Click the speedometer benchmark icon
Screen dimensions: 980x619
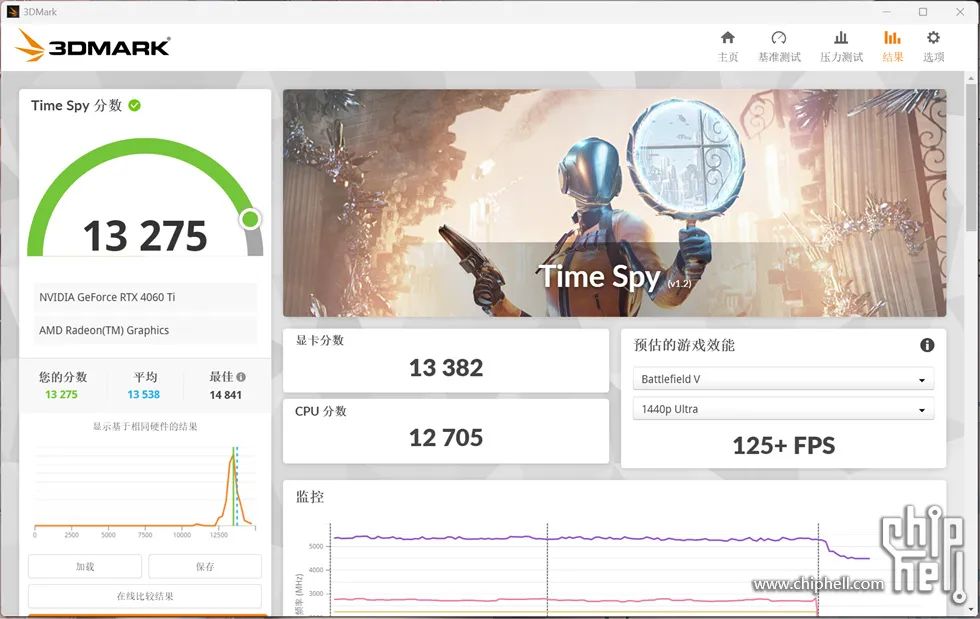(x=779, y=38)
